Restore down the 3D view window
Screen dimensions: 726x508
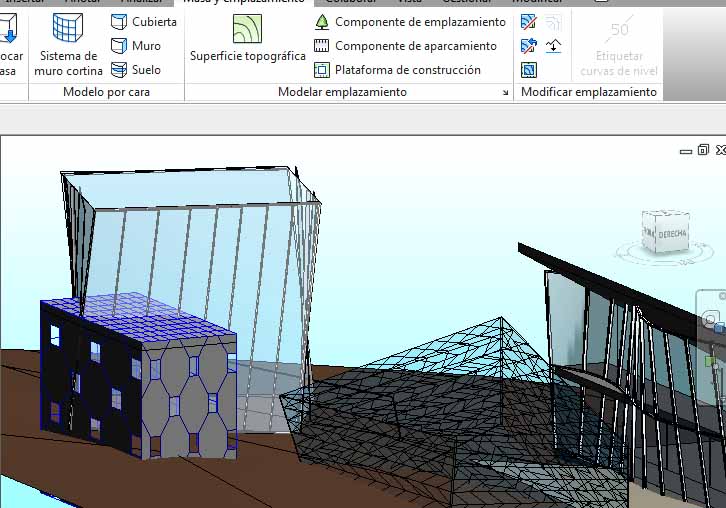click(x=703, y=150)
